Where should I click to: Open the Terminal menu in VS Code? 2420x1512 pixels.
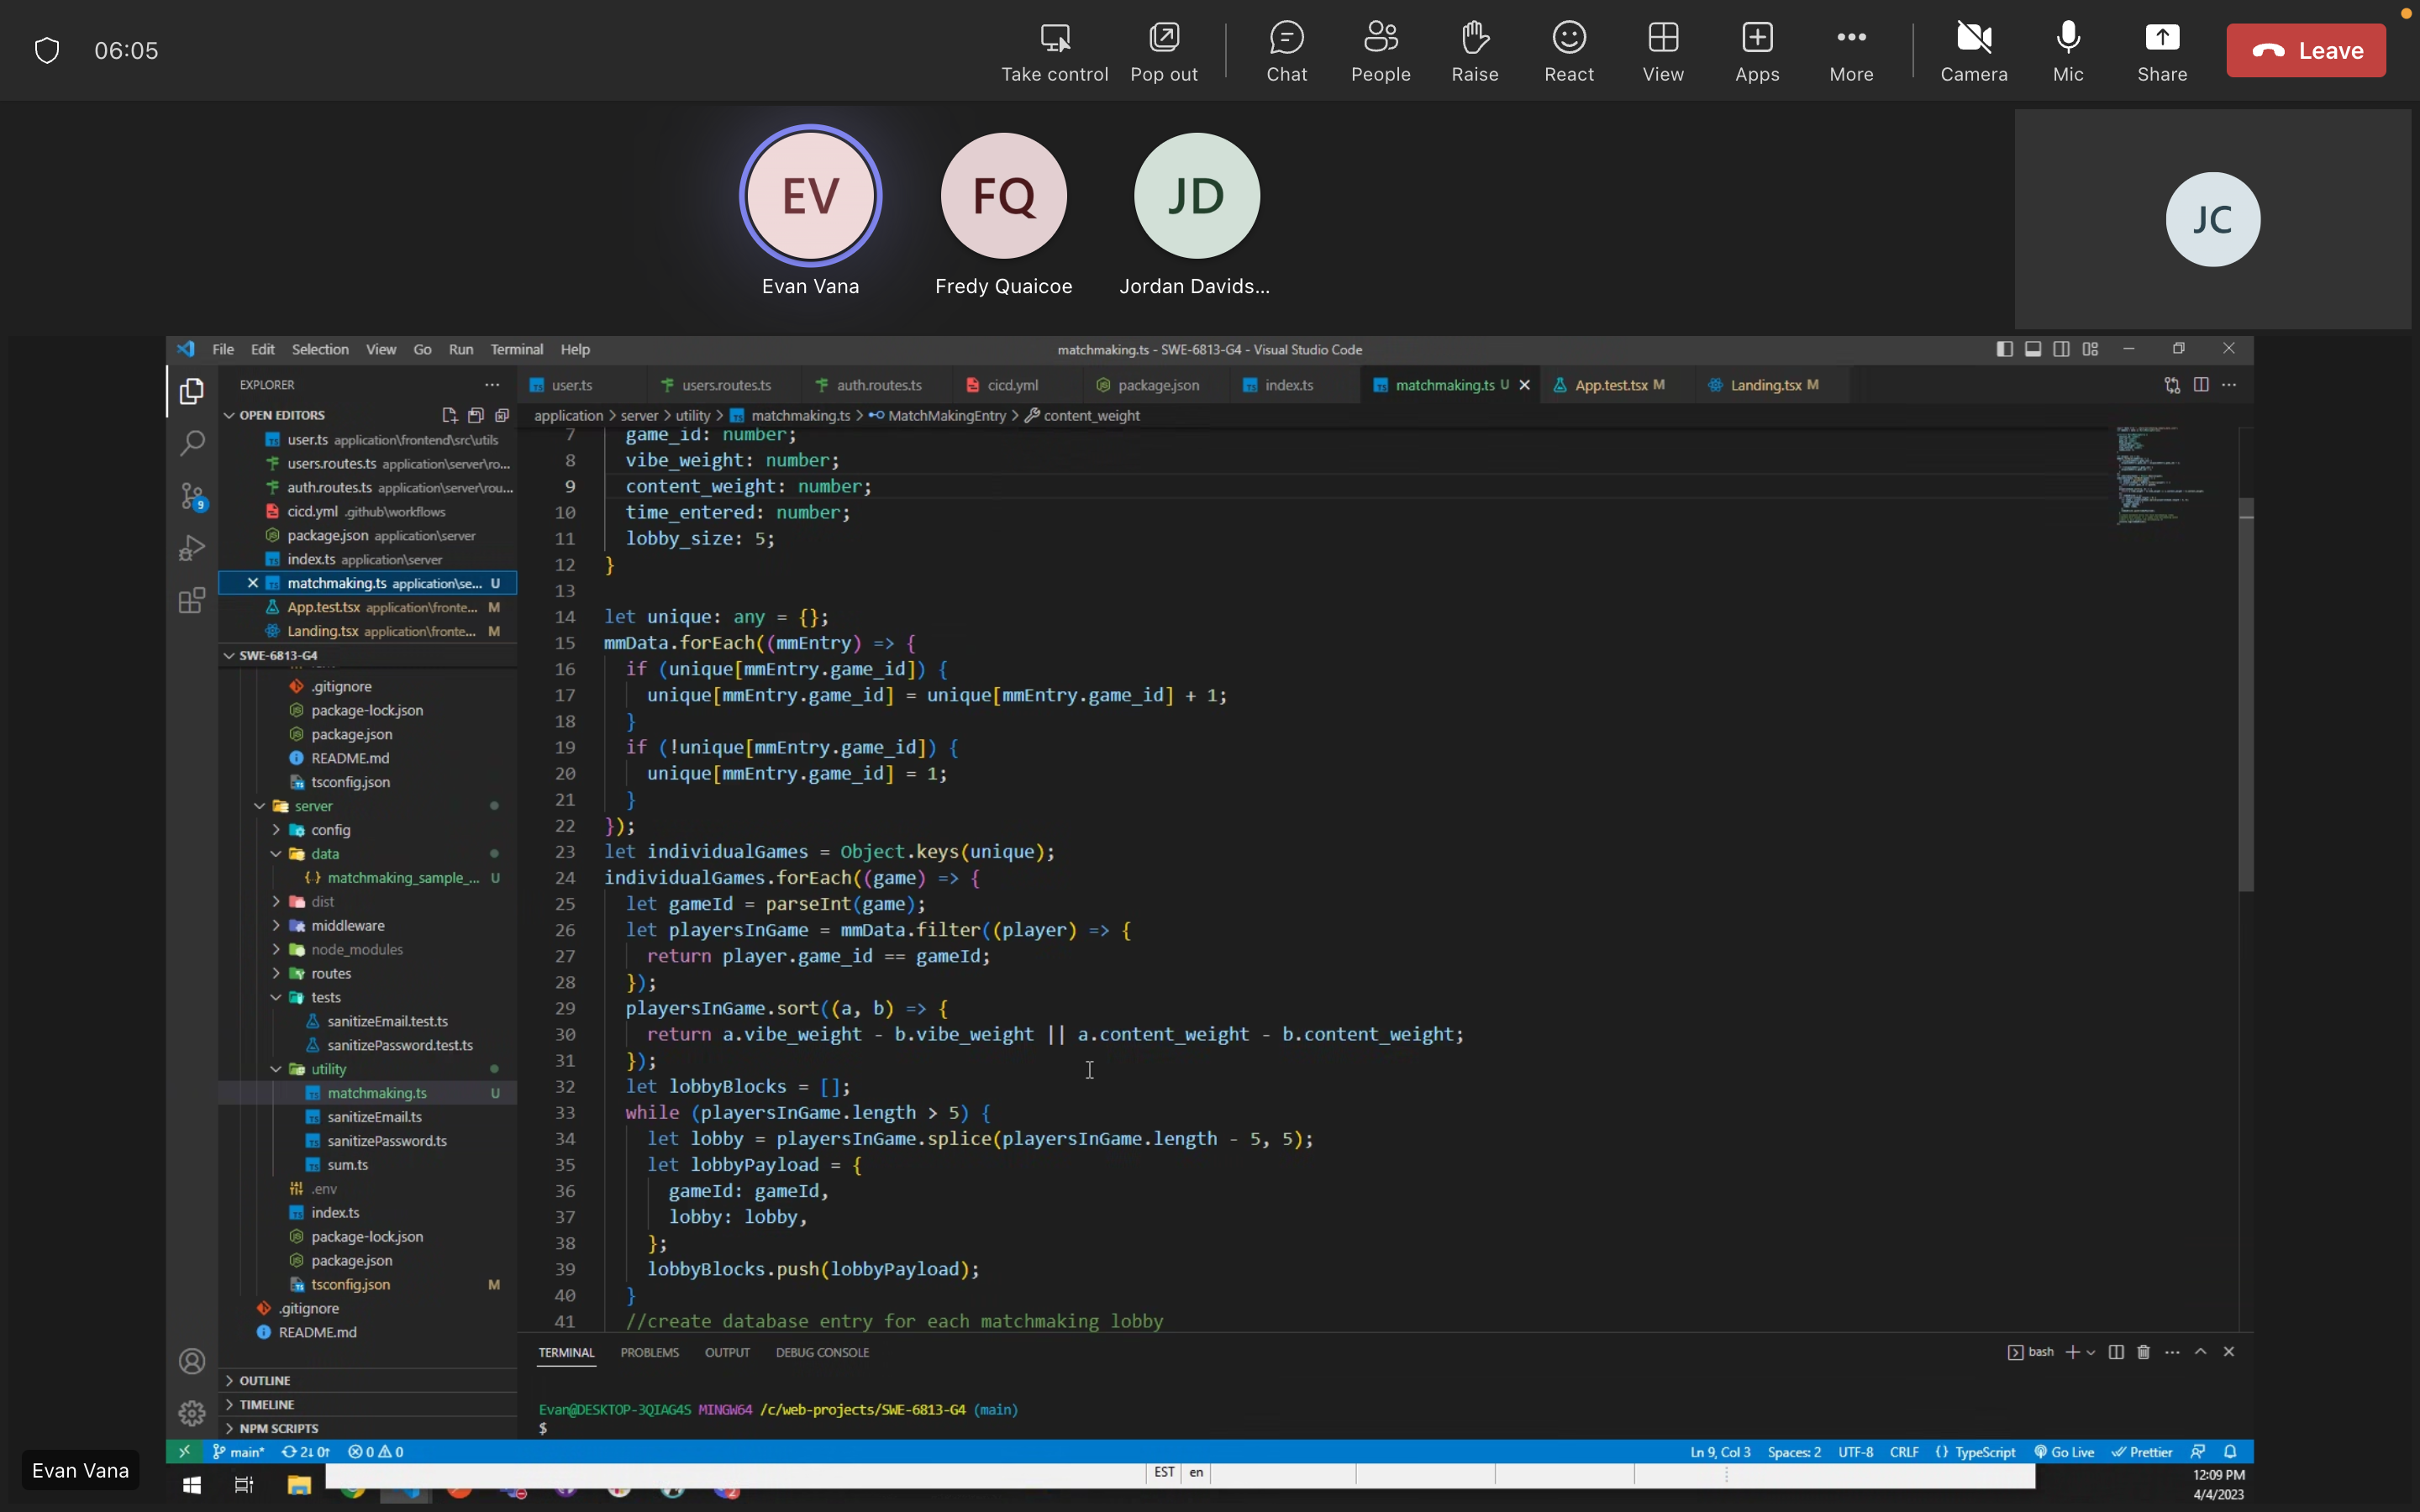[516, 349]
